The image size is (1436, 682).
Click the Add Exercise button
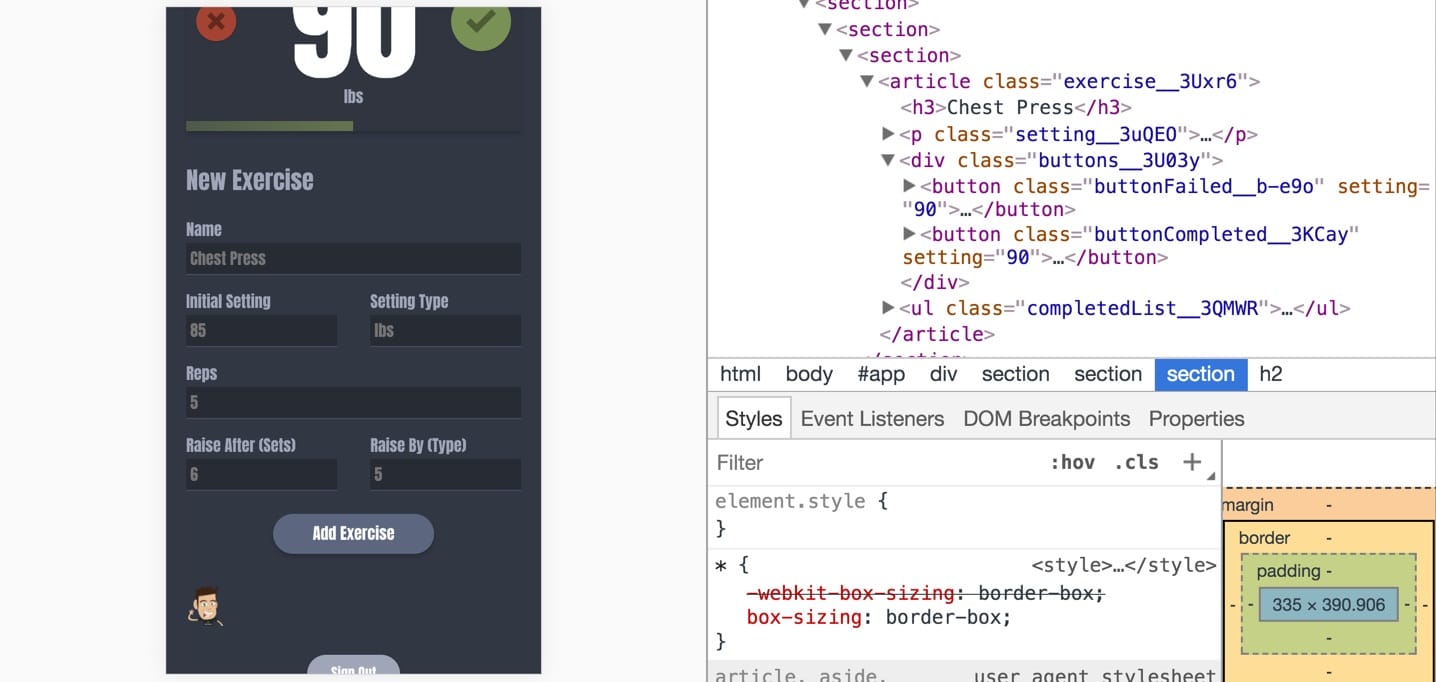[x=353, y=533]
